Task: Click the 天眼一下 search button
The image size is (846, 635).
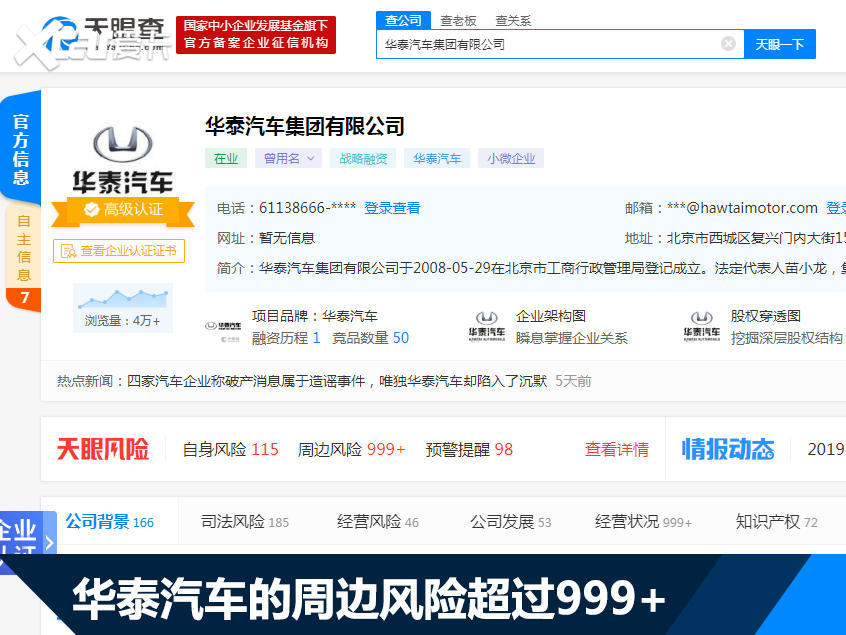Action: pos(780,43)
